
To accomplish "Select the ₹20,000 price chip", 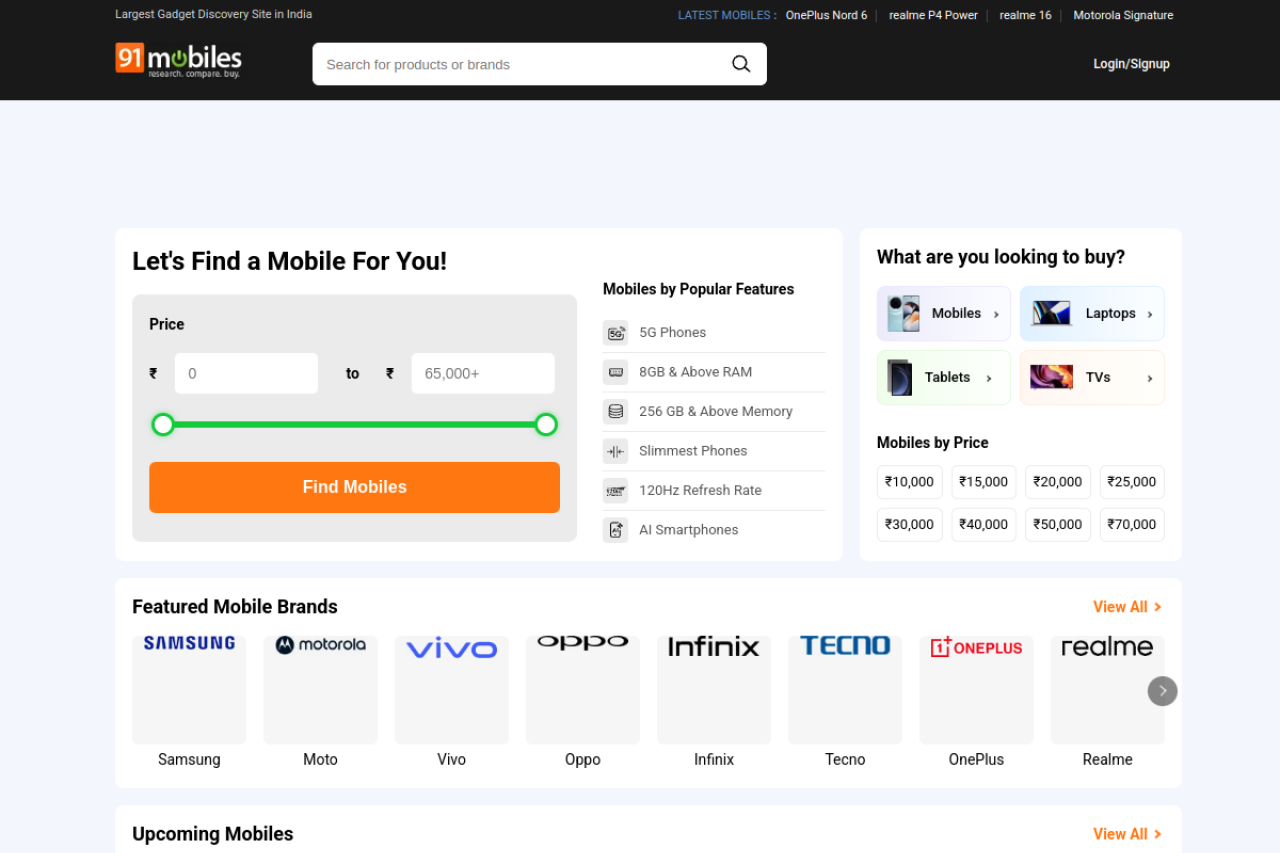I will coord(1058,482).
